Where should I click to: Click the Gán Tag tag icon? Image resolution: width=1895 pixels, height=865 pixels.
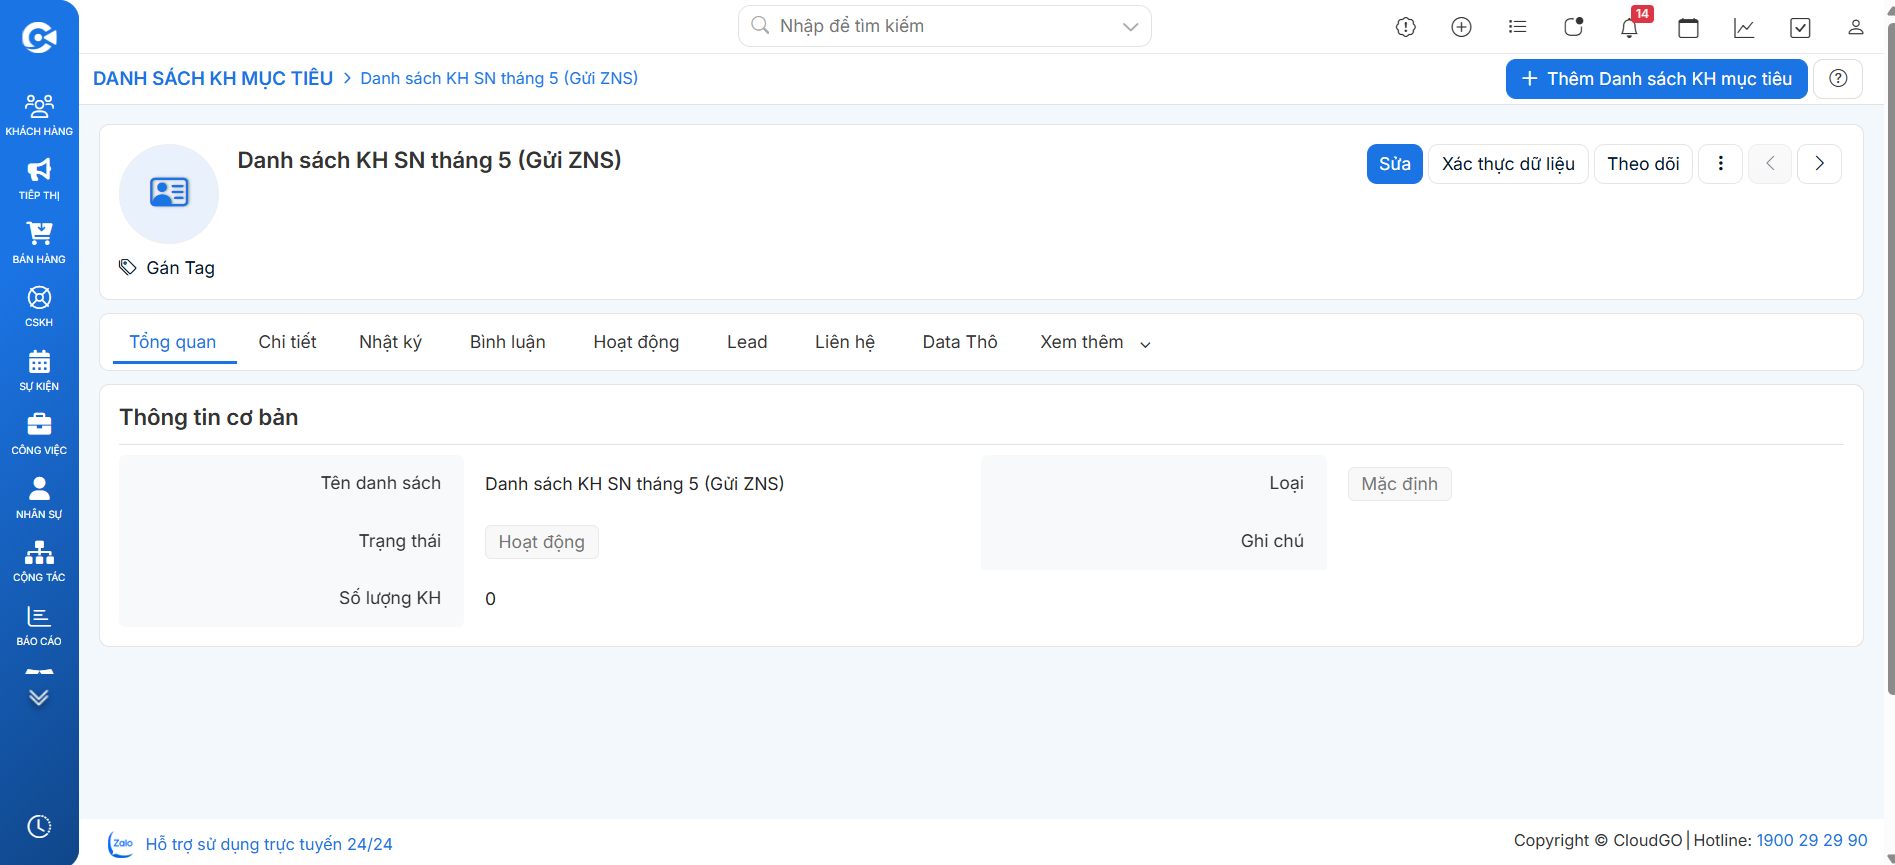pos(128,267)
